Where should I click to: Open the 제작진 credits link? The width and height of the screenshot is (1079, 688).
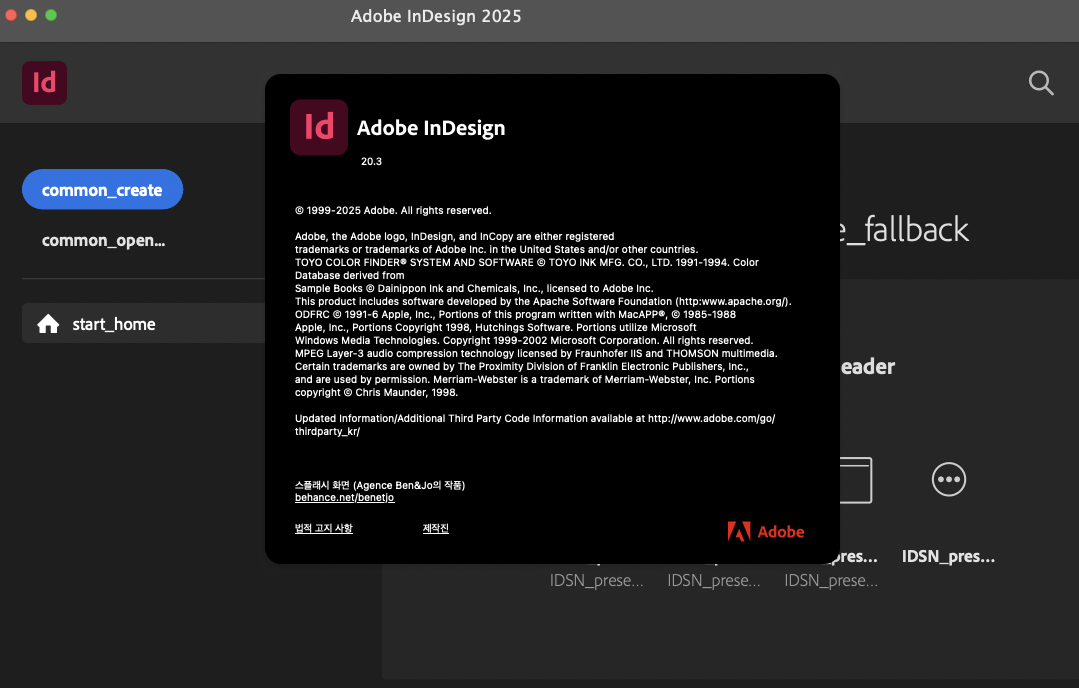436,528
